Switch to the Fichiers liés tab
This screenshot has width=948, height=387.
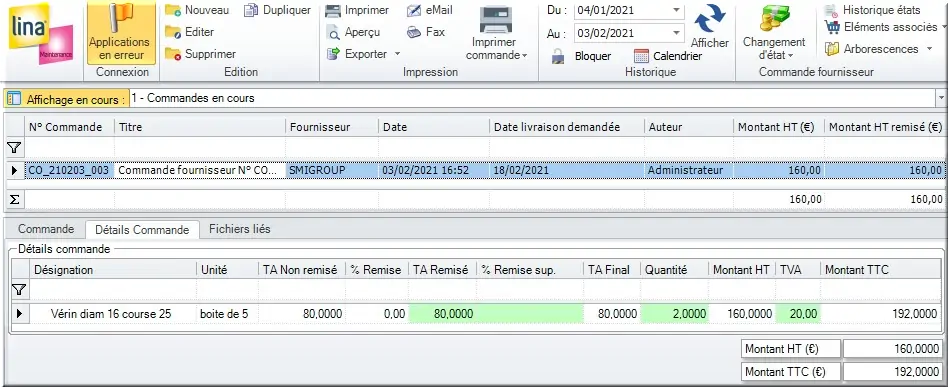[239, 229]
